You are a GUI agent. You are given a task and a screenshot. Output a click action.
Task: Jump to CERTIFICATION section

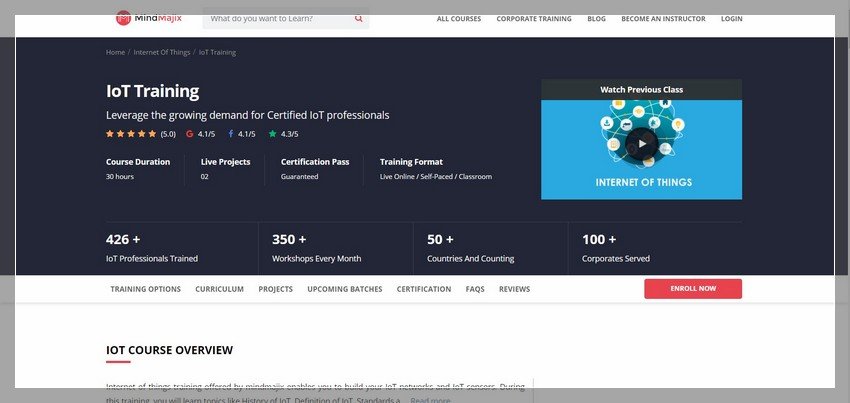(x=424, y=289)
